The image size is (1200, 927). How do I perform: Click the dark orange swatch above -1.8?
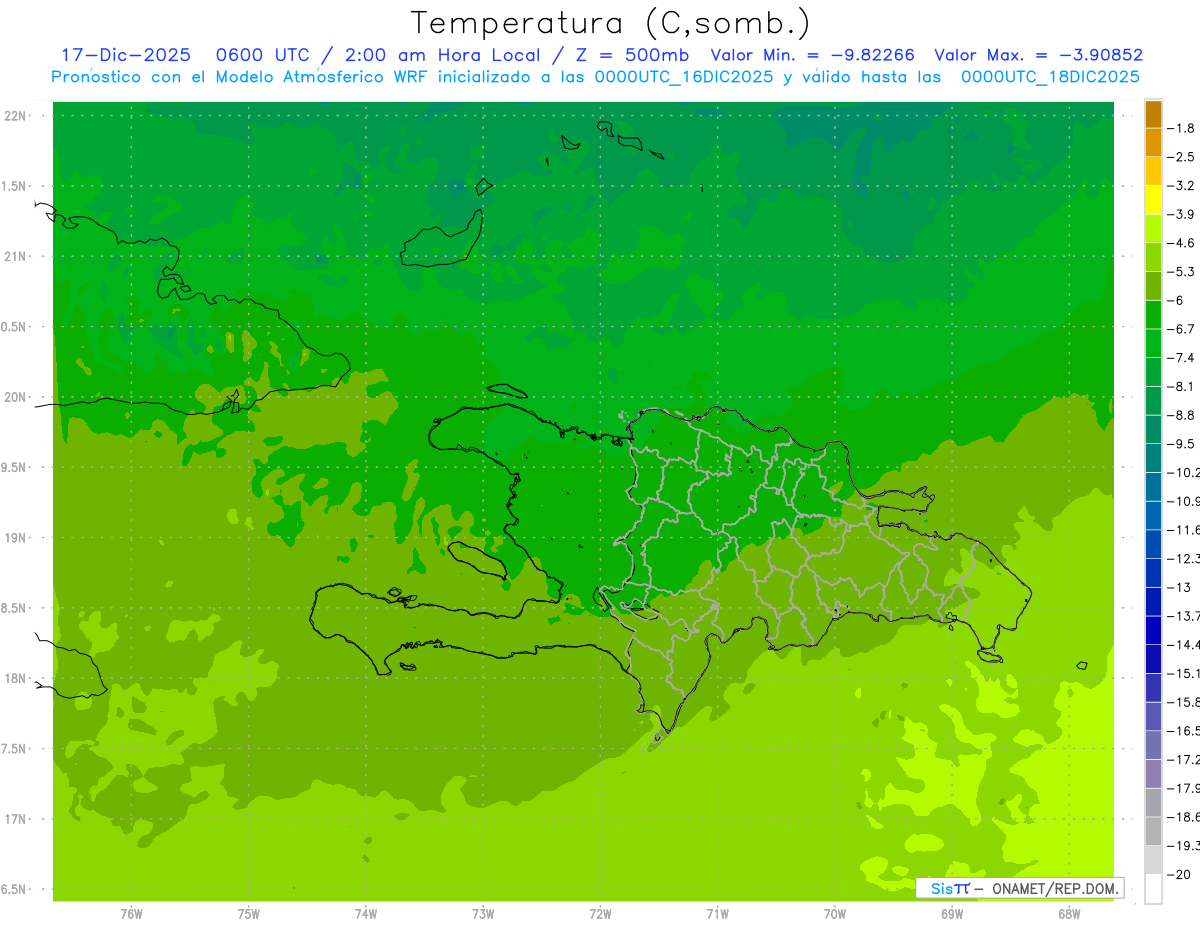point(1153,114)
